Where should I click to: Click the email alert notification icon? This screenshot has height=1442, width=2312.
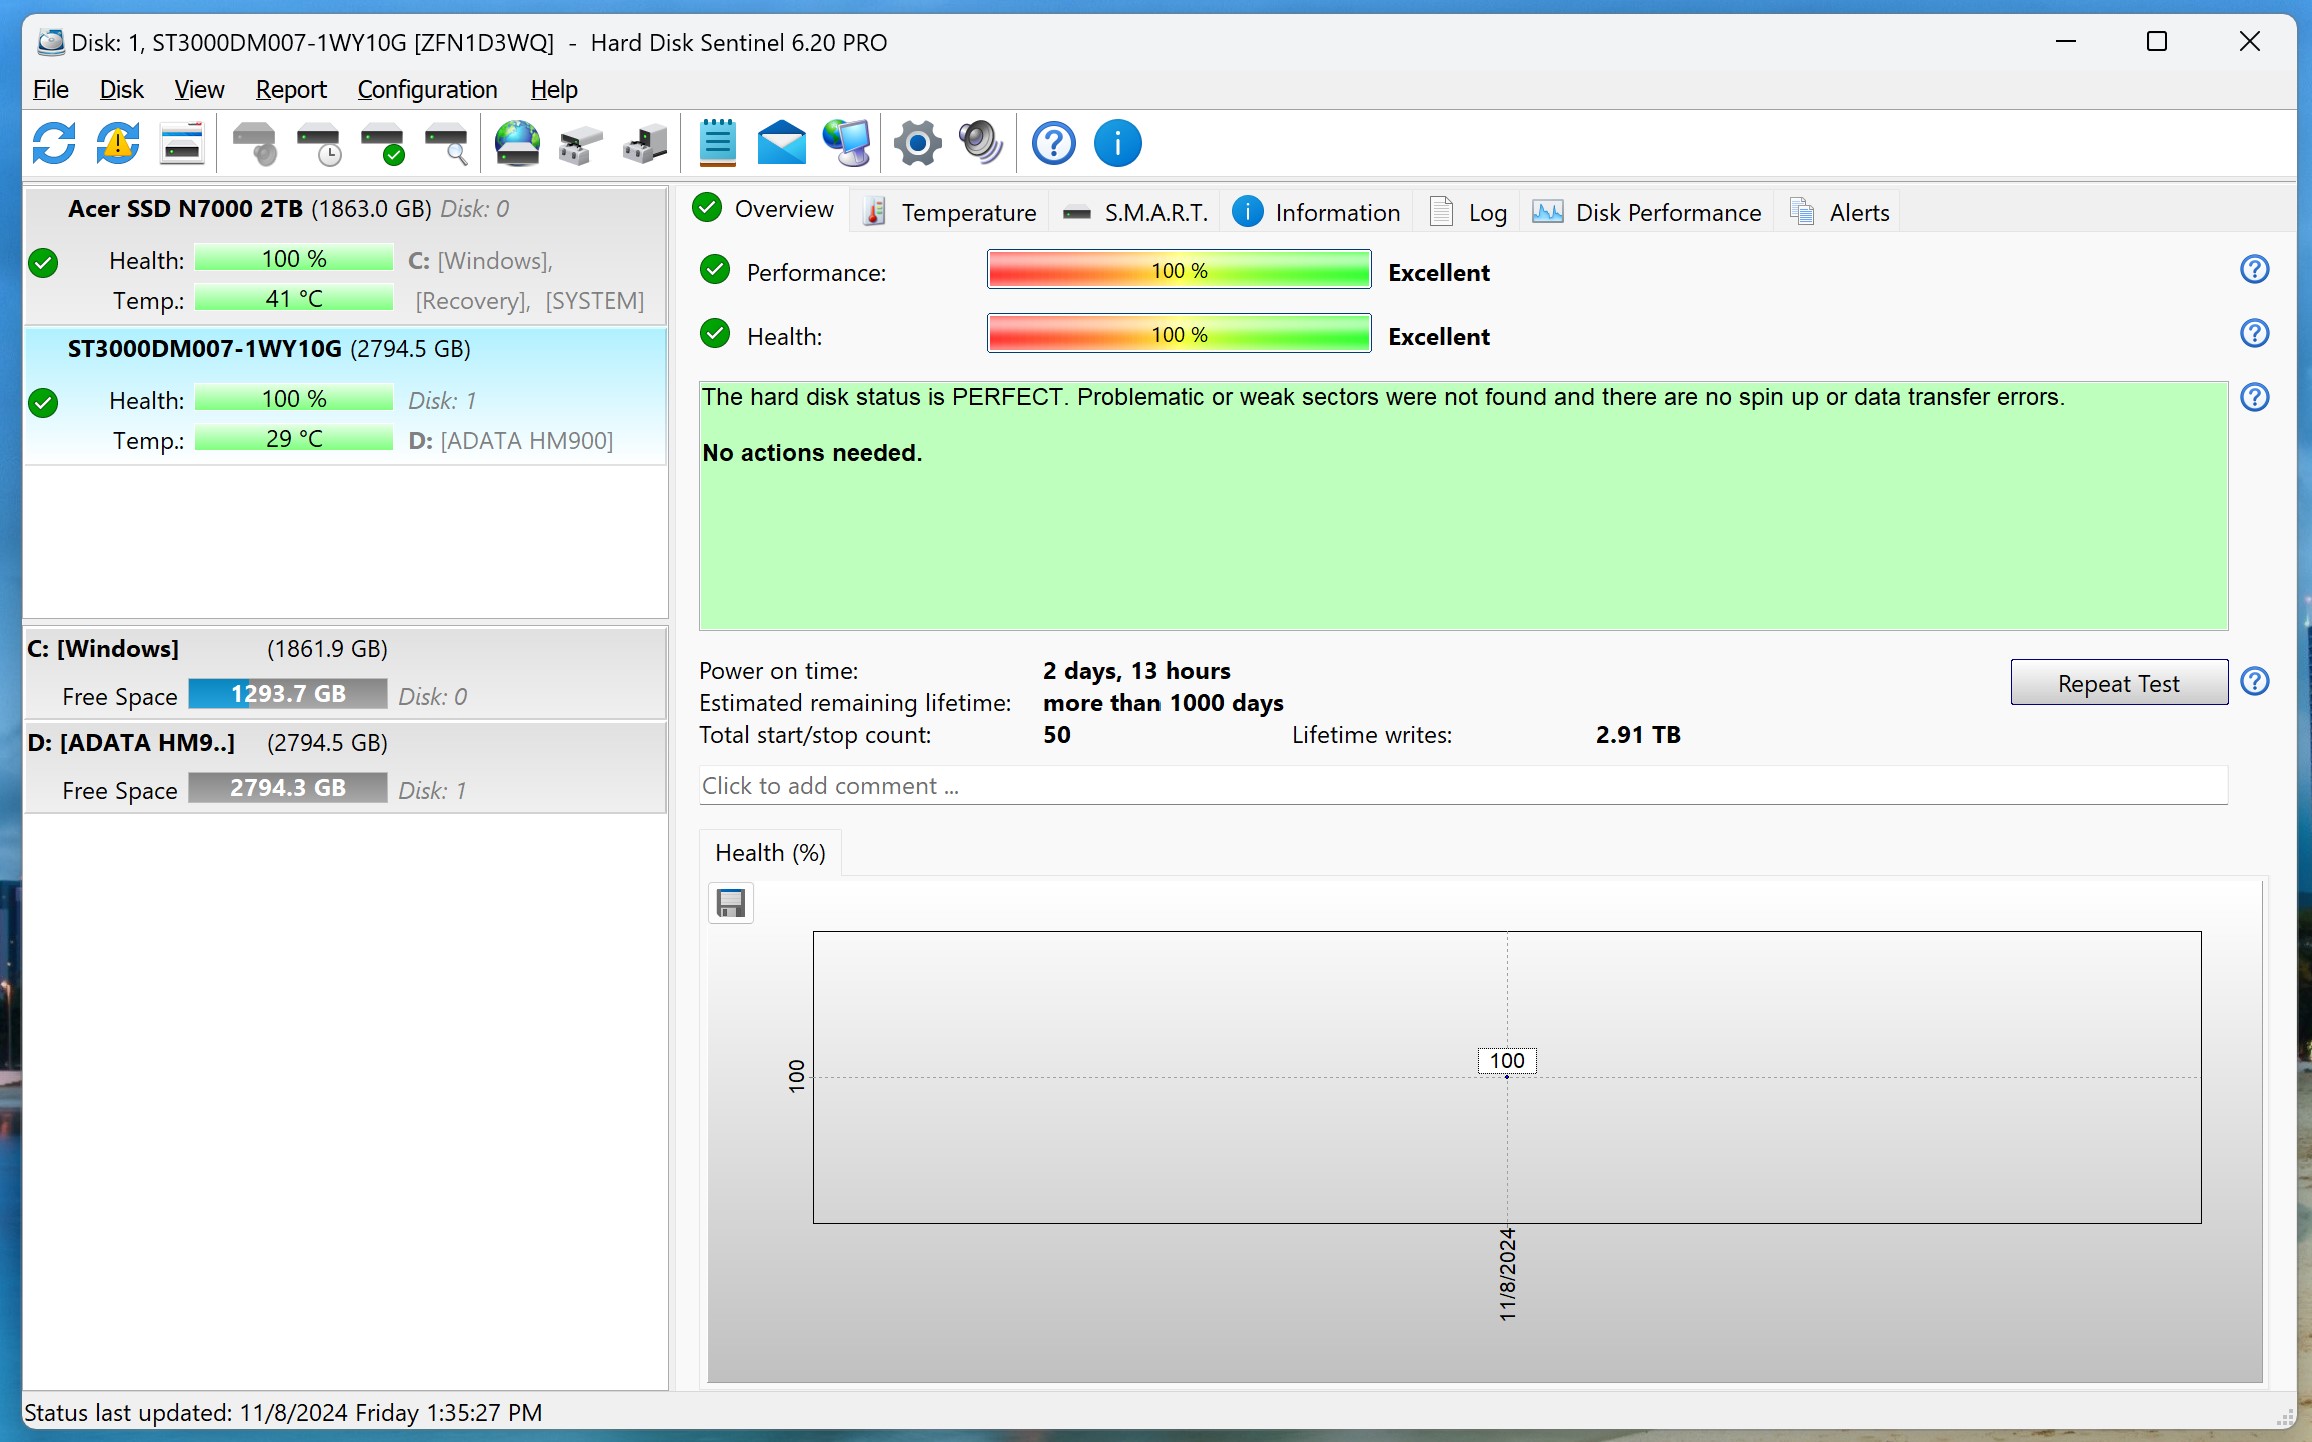click(x=781, y=143)
